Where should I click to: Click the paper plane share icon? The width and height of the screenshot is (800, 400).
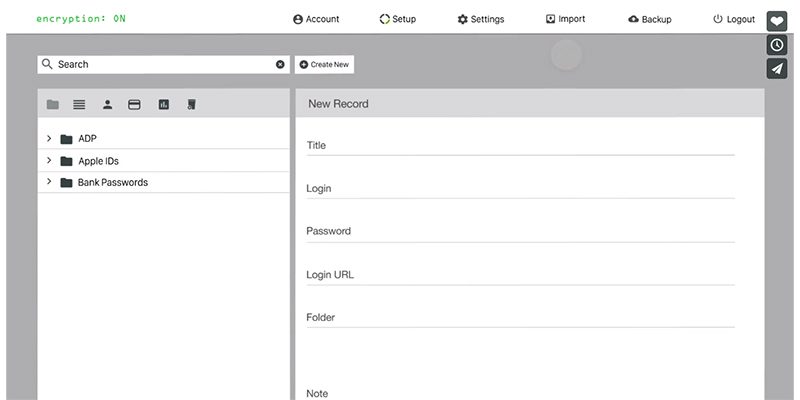776,68
